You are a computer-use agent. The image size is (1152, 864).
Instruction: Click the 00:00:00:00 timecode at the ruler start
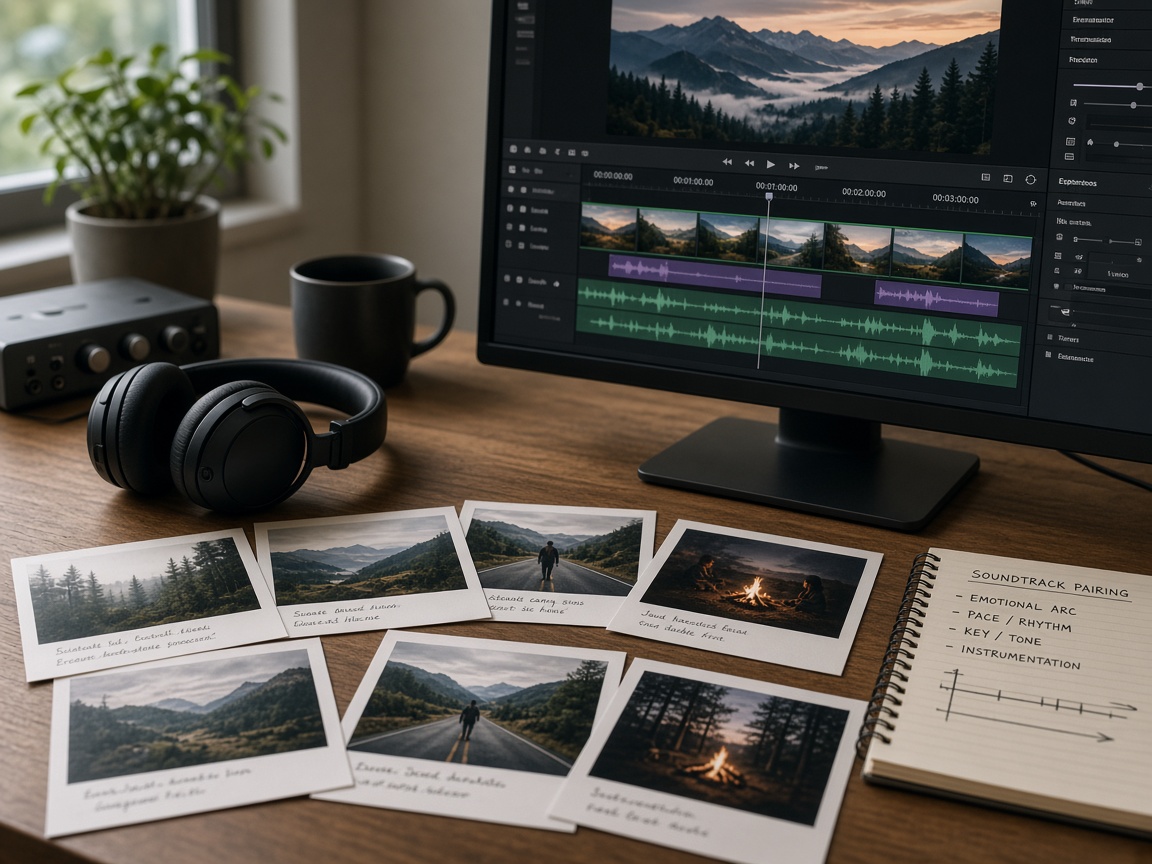(x=613, y=176)
